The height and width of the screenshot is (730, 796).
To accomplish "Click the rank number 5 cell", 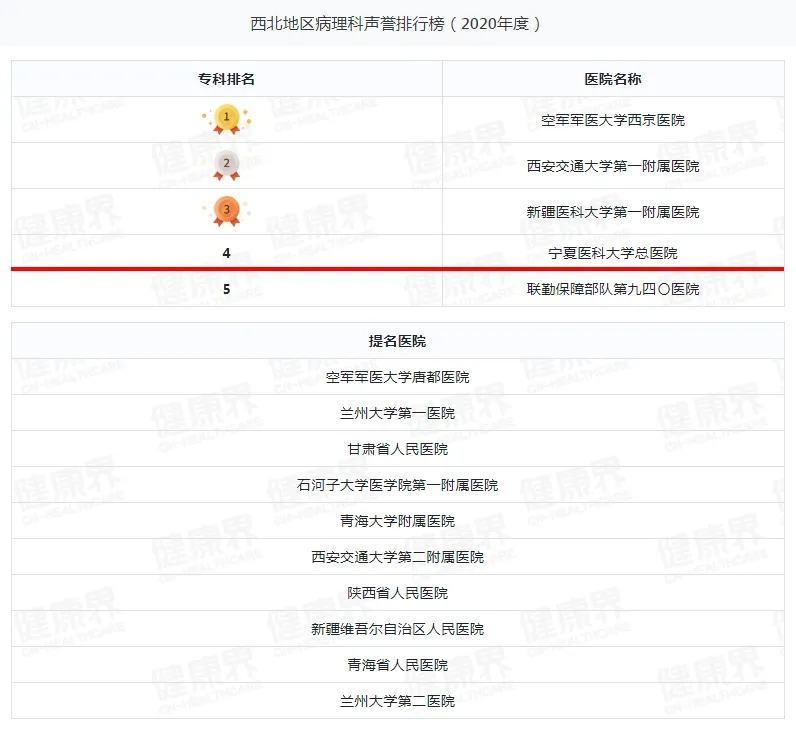I will [x=226, y=289].
